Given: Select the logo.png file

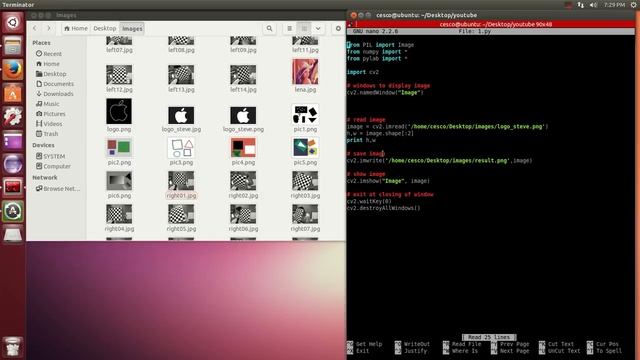Looking at the screenshot, I should (119, 116).
